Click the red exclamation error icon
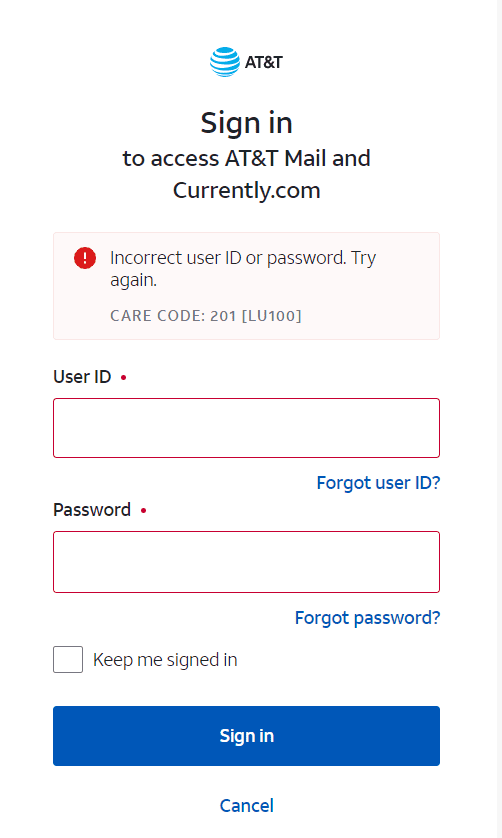 [85, 258]
